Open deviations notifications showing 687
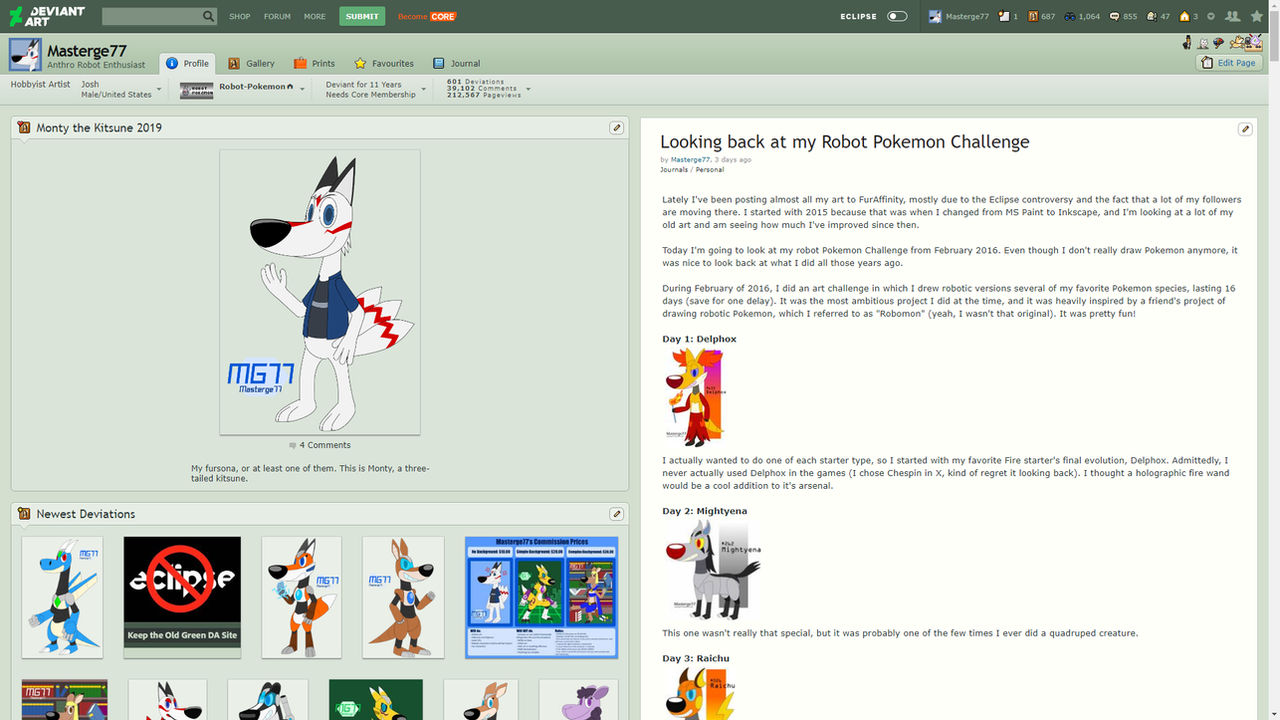This screenshot has width=1280, height=720. (x=1041, y=16)
